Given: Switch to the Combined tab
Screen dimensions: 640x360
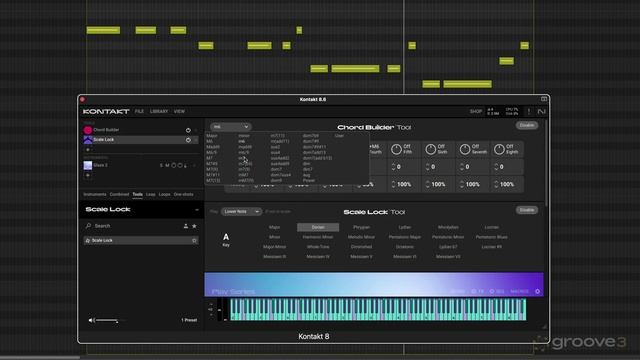Looking at the screenshot, I should [x=119, y=195].
